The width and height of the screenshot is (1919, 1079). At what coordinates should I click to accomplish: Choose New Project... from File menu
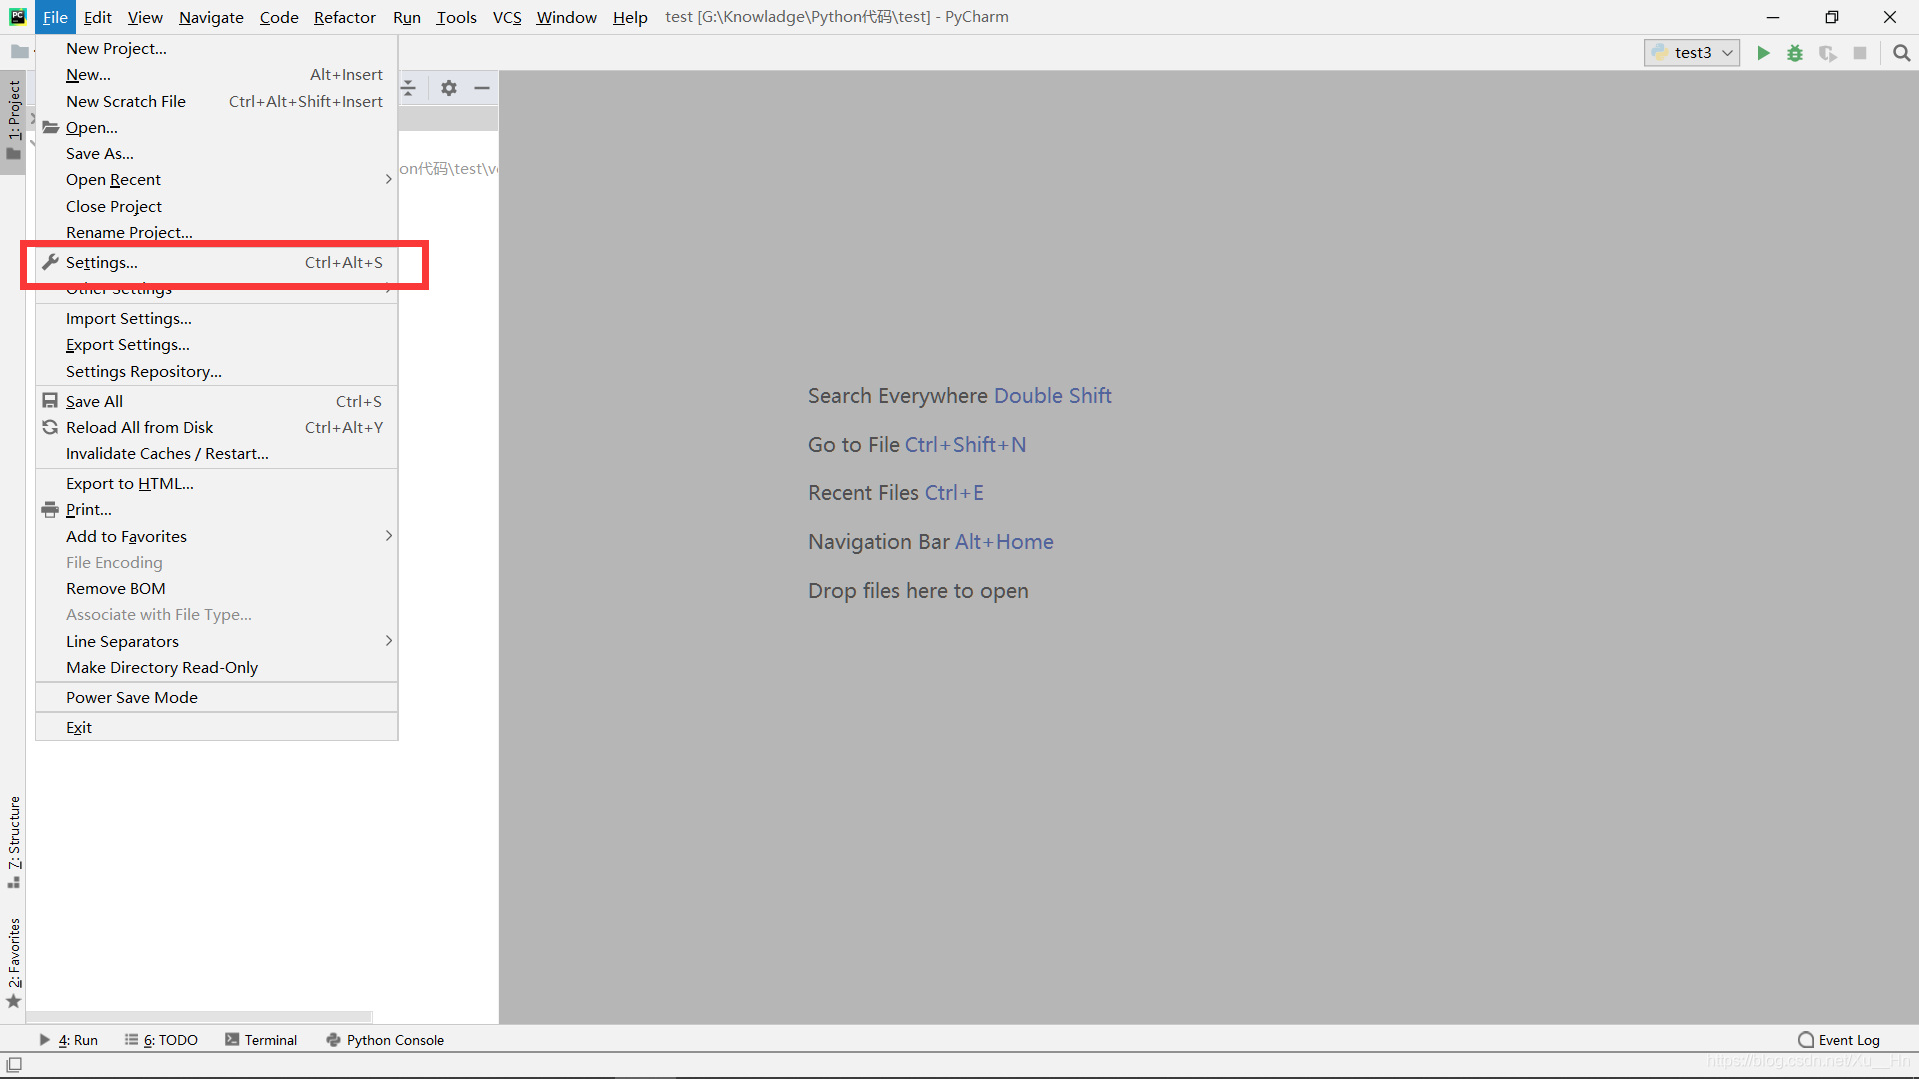216,49
